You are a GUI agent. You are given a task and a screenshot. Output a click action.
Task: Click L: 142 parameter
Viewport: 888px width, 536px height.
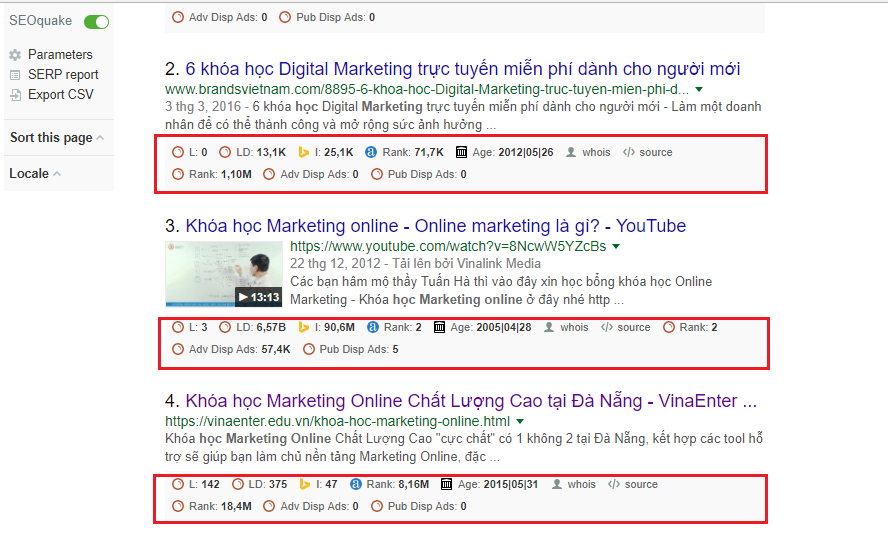point(196,484)
